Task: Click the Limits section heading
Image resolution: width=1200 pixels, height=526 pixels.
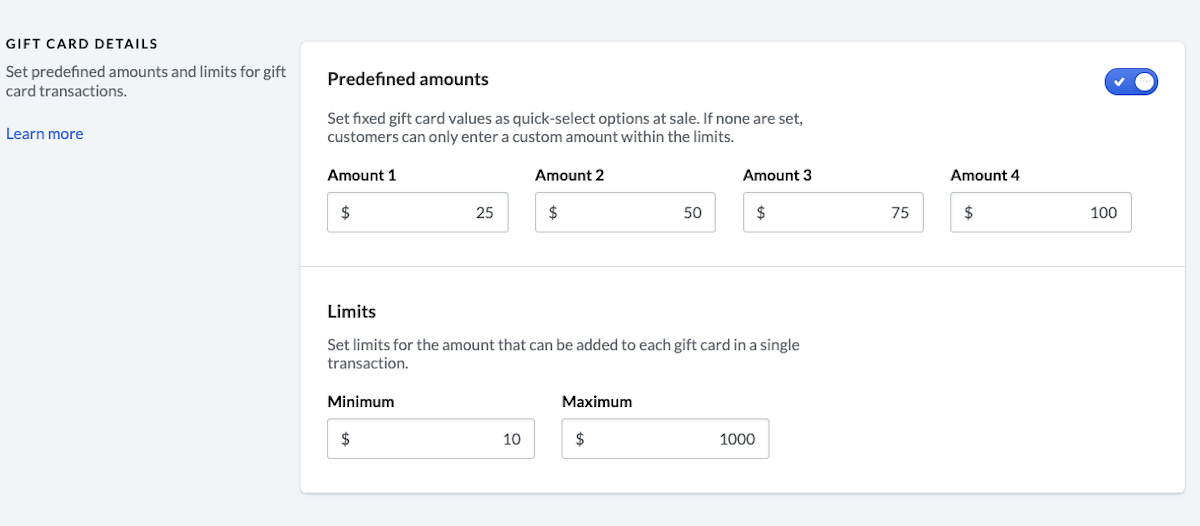Action: [x=352, y=312]
